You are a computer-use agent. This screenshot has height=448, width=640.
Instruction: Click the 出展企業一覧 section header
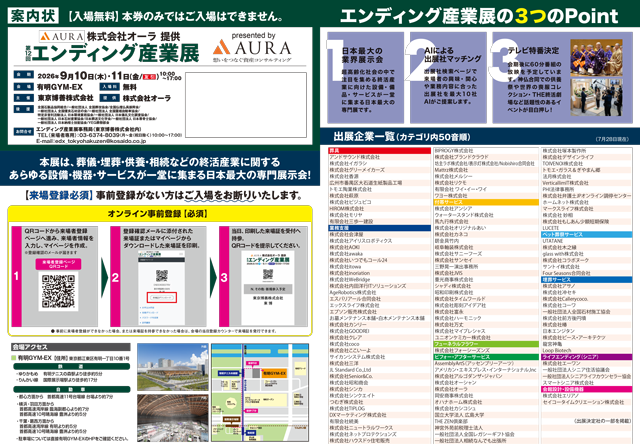click(x=480, y=137)
